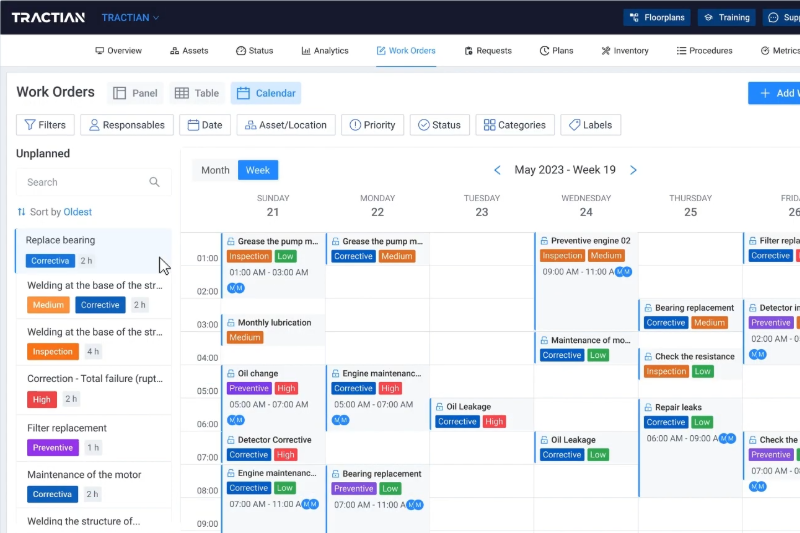Viewport: 800px width, 533px height.
Task: Open Filters funnel button
Action: (44, 125)
